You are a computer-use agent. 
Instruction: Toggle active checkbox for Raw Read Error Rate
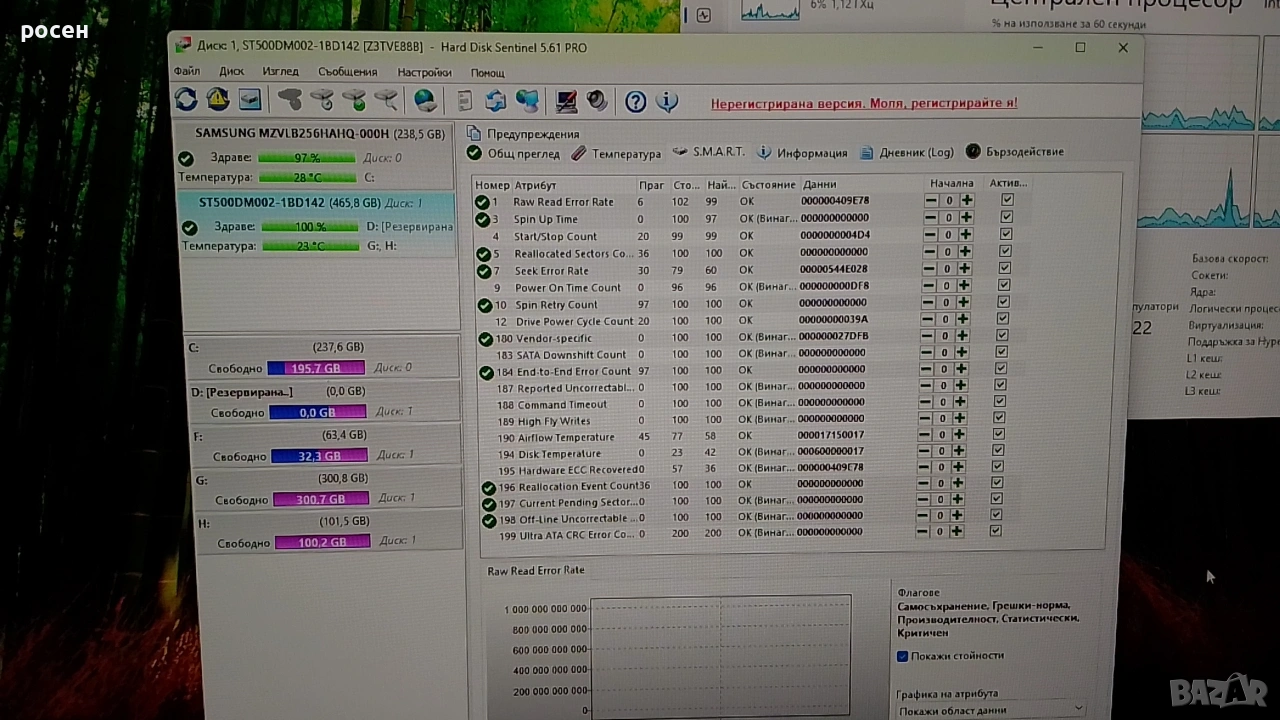coord(1007,200)
